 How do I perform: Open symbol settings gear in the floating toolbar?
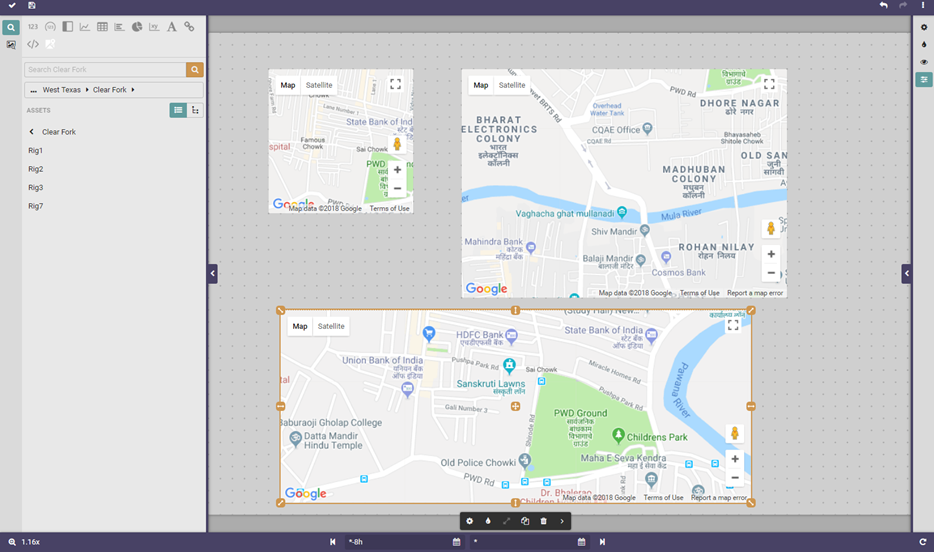tap(469, 521)
